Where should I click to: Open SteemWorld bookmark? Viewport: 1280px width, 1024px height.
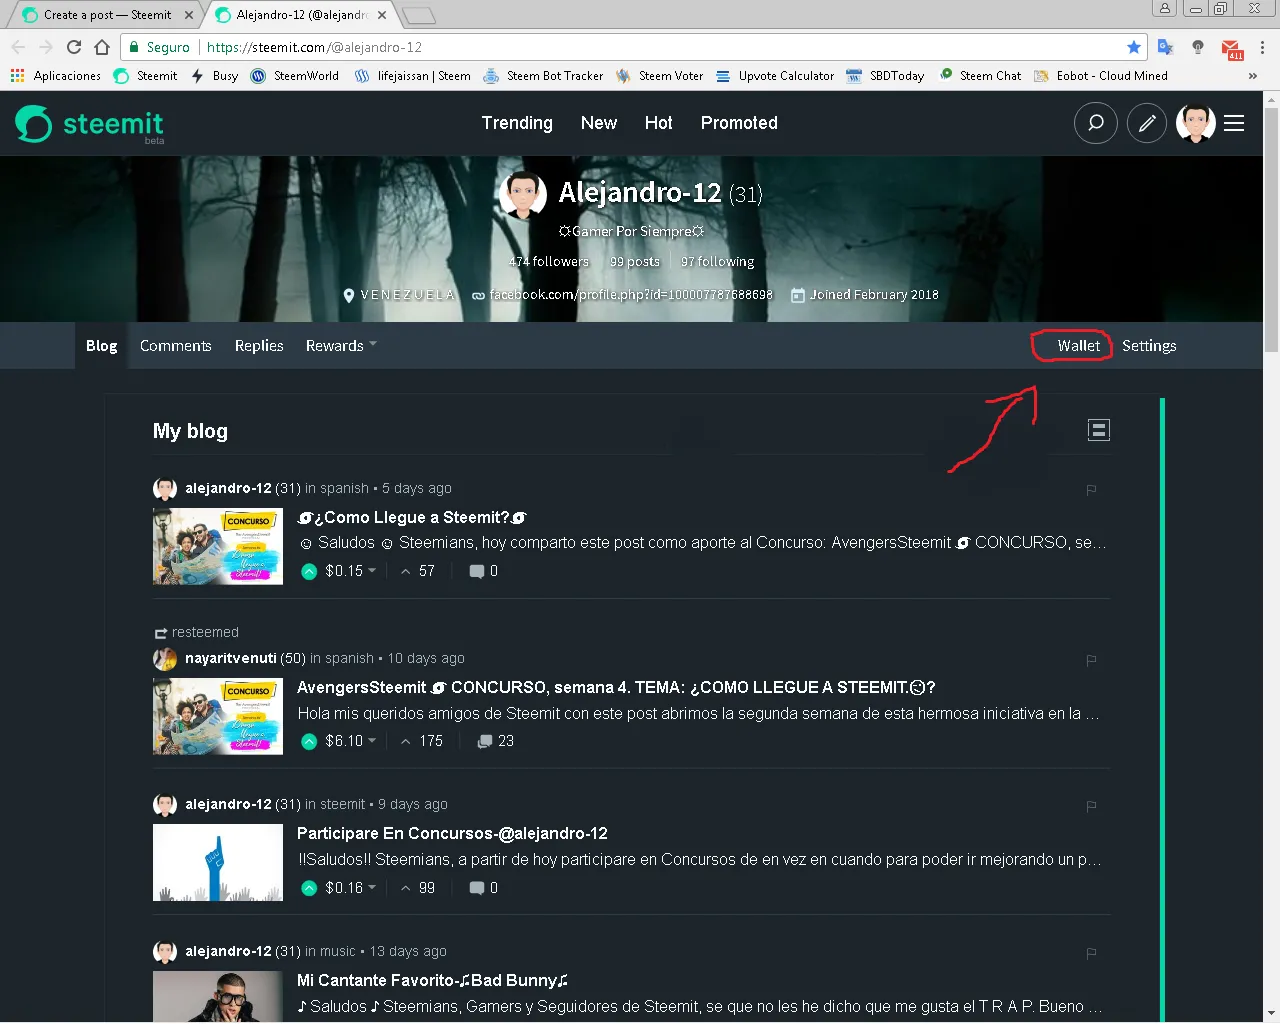(295, 76)
